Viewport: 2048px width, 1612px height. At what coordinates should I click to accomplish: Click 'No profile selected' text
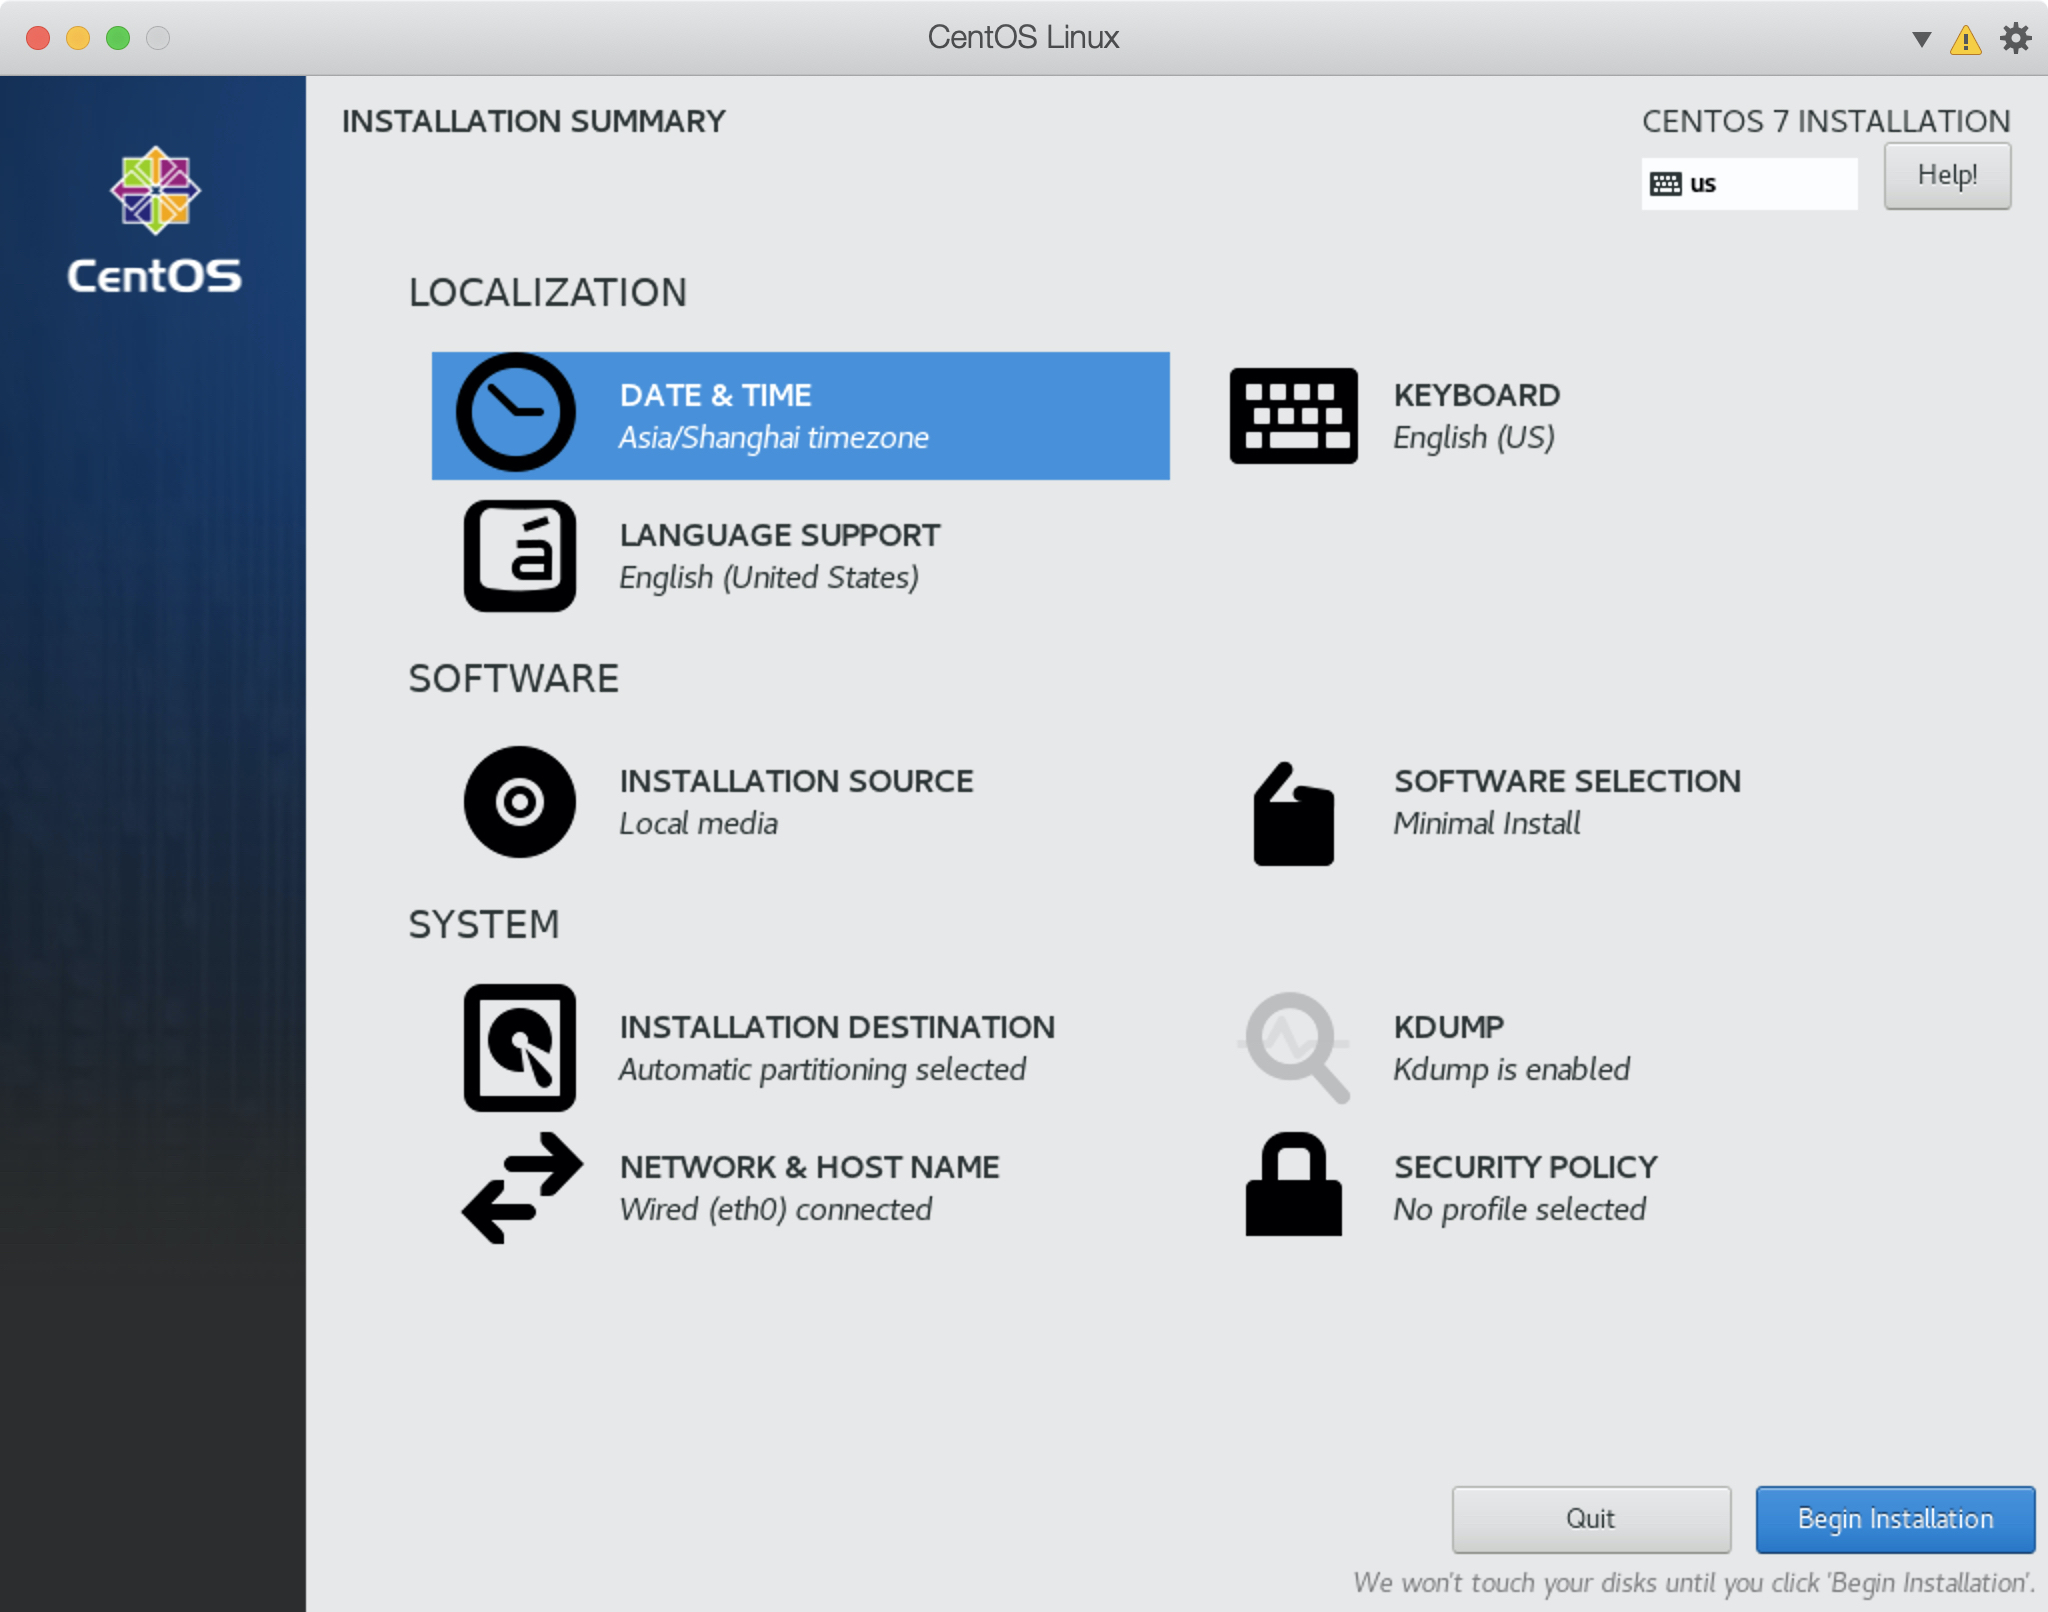point(1519,1210)
